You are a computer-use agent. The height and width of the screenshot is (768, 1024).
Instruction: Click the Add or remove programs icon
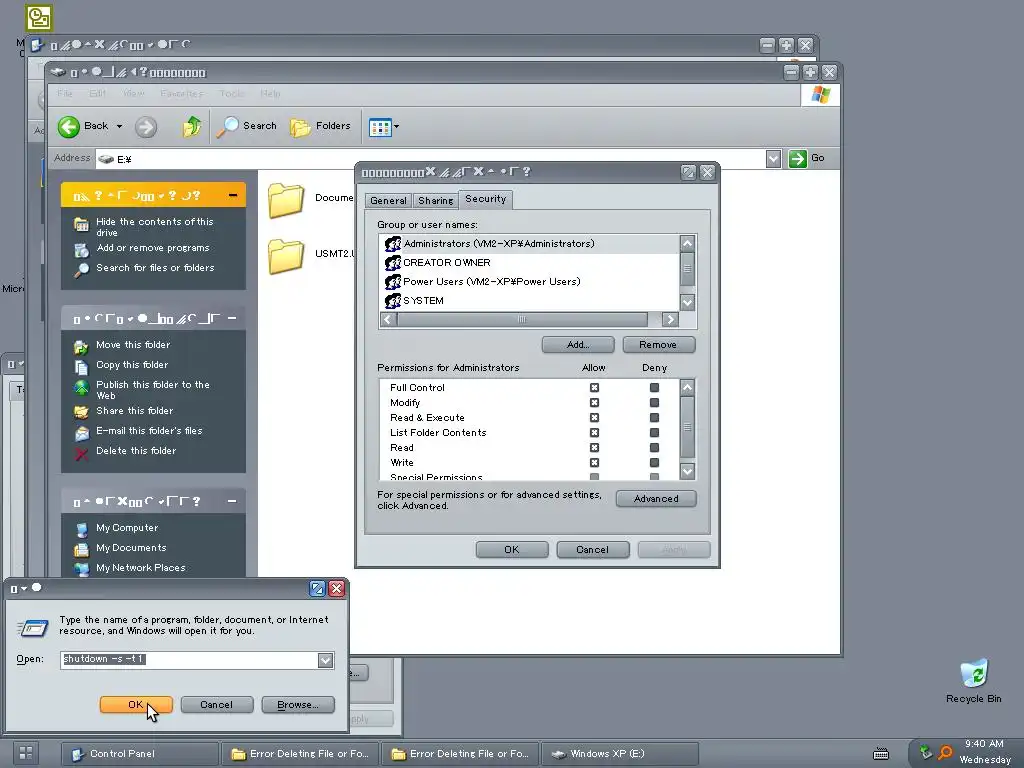[81, 249]
